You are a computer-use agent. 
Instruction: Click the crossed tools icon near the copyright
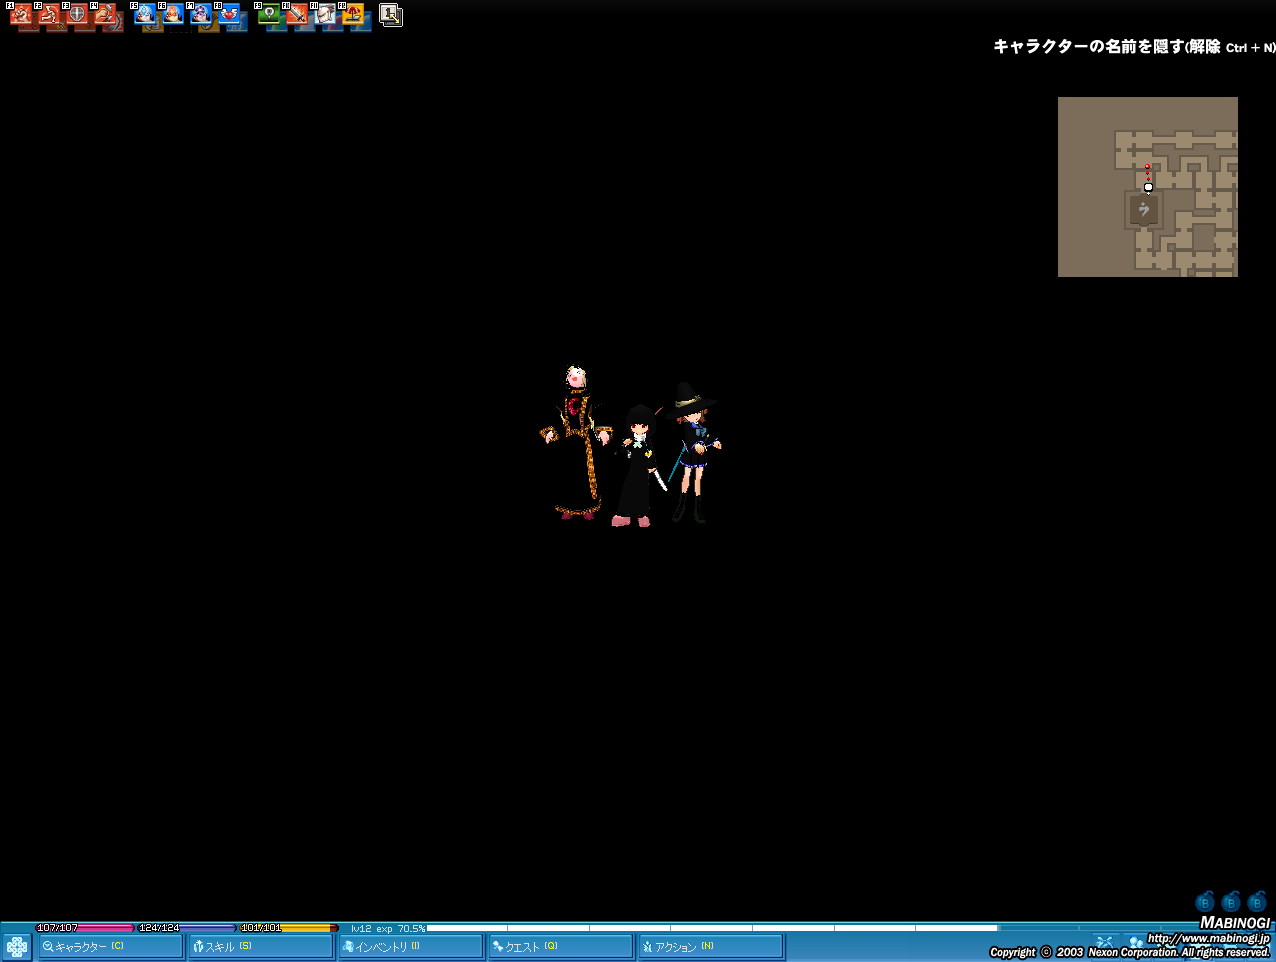pyautogui.click(x=1104, y=941)
